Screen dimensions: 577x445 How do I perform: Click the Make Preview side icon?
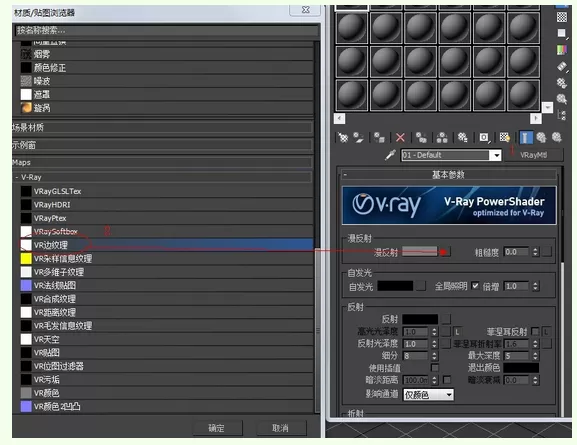pyautogui.click(x=562, y=66)
